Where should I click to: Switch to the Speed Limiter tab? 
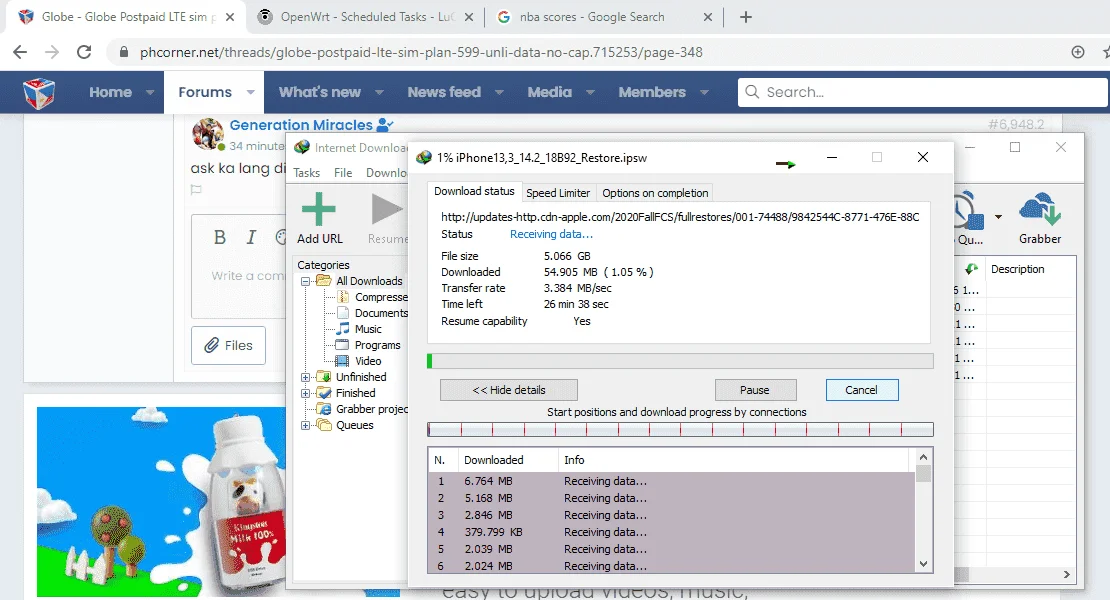[558, 193]
